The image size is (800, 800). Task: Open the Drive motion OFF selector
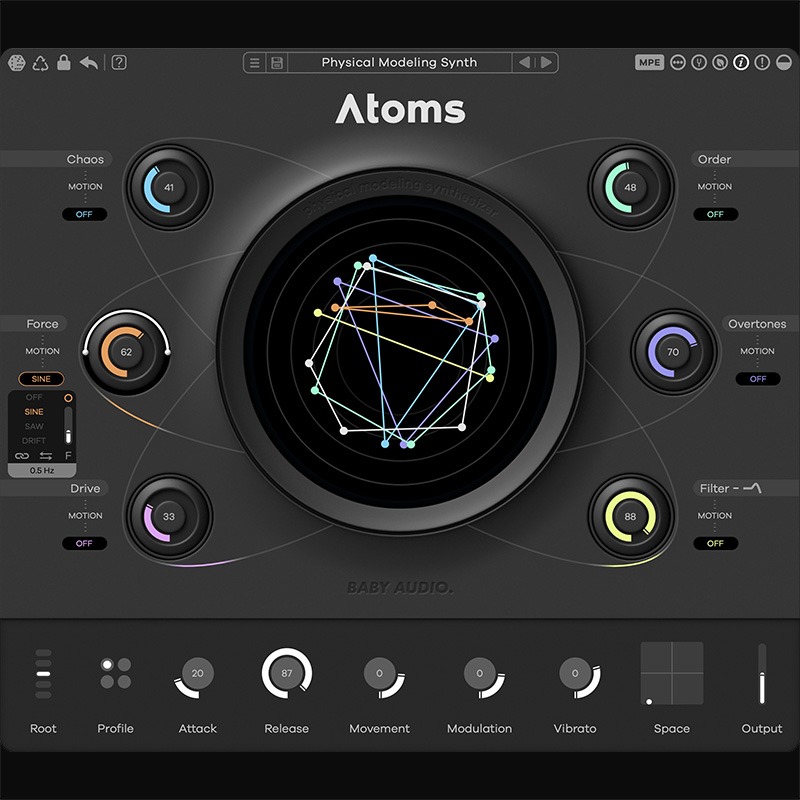coord(84,543)
